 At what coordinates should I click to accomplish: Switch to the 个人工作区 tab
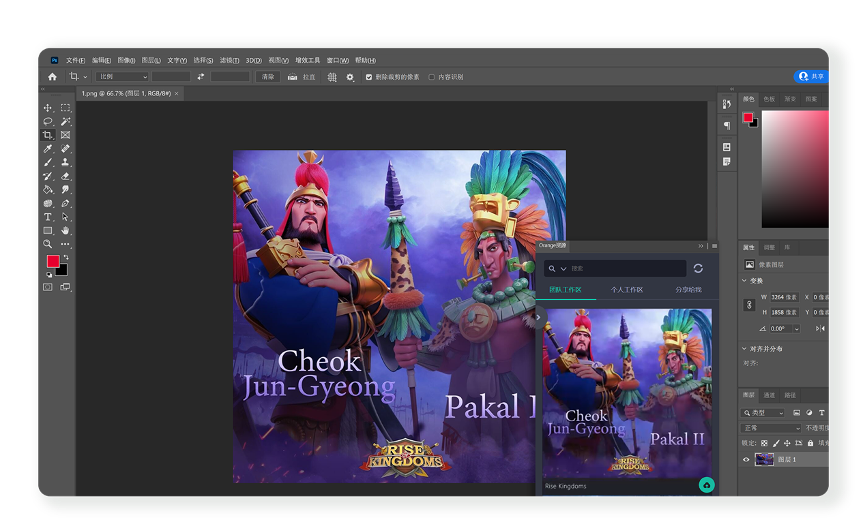click(x=627, y=290)
